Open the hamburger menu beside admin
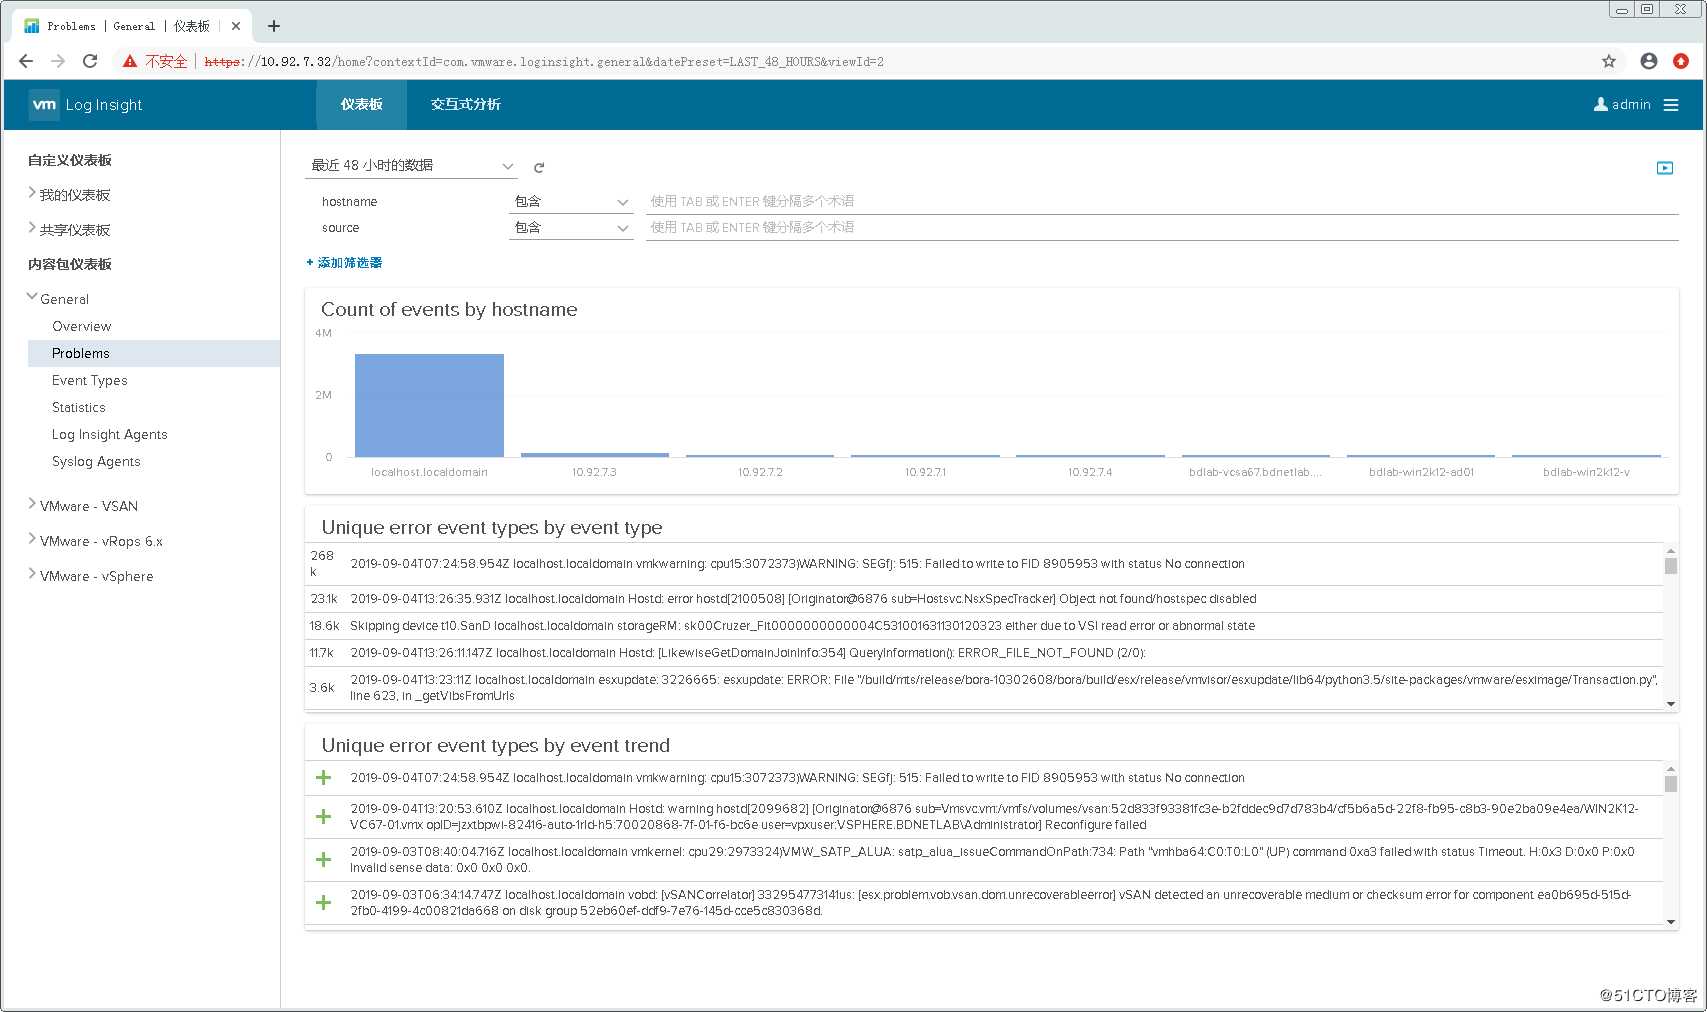 pyautogui.click(x=1671, y=105)
